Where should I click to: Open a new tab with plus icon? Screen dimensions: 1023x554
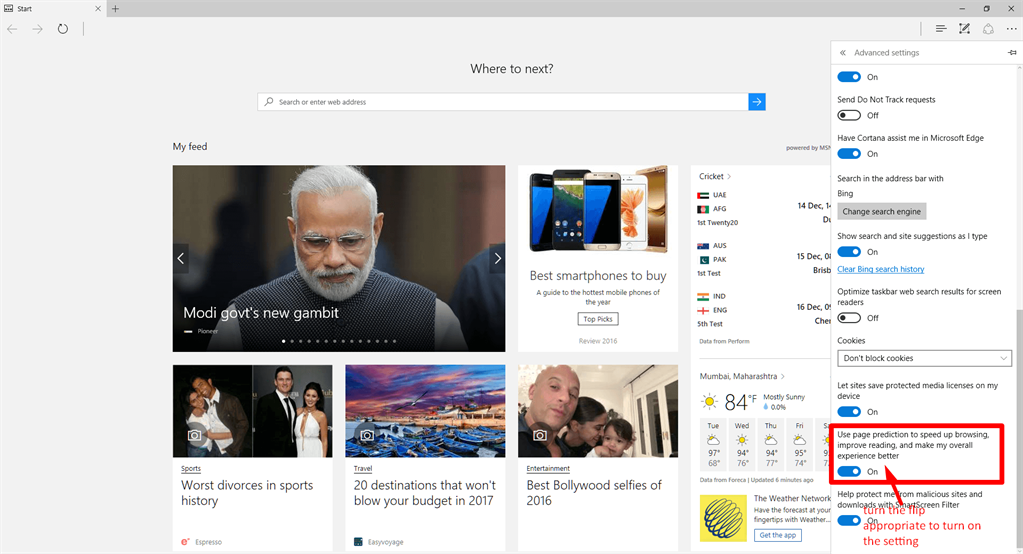pyautogui.click(x=115, y=8)
